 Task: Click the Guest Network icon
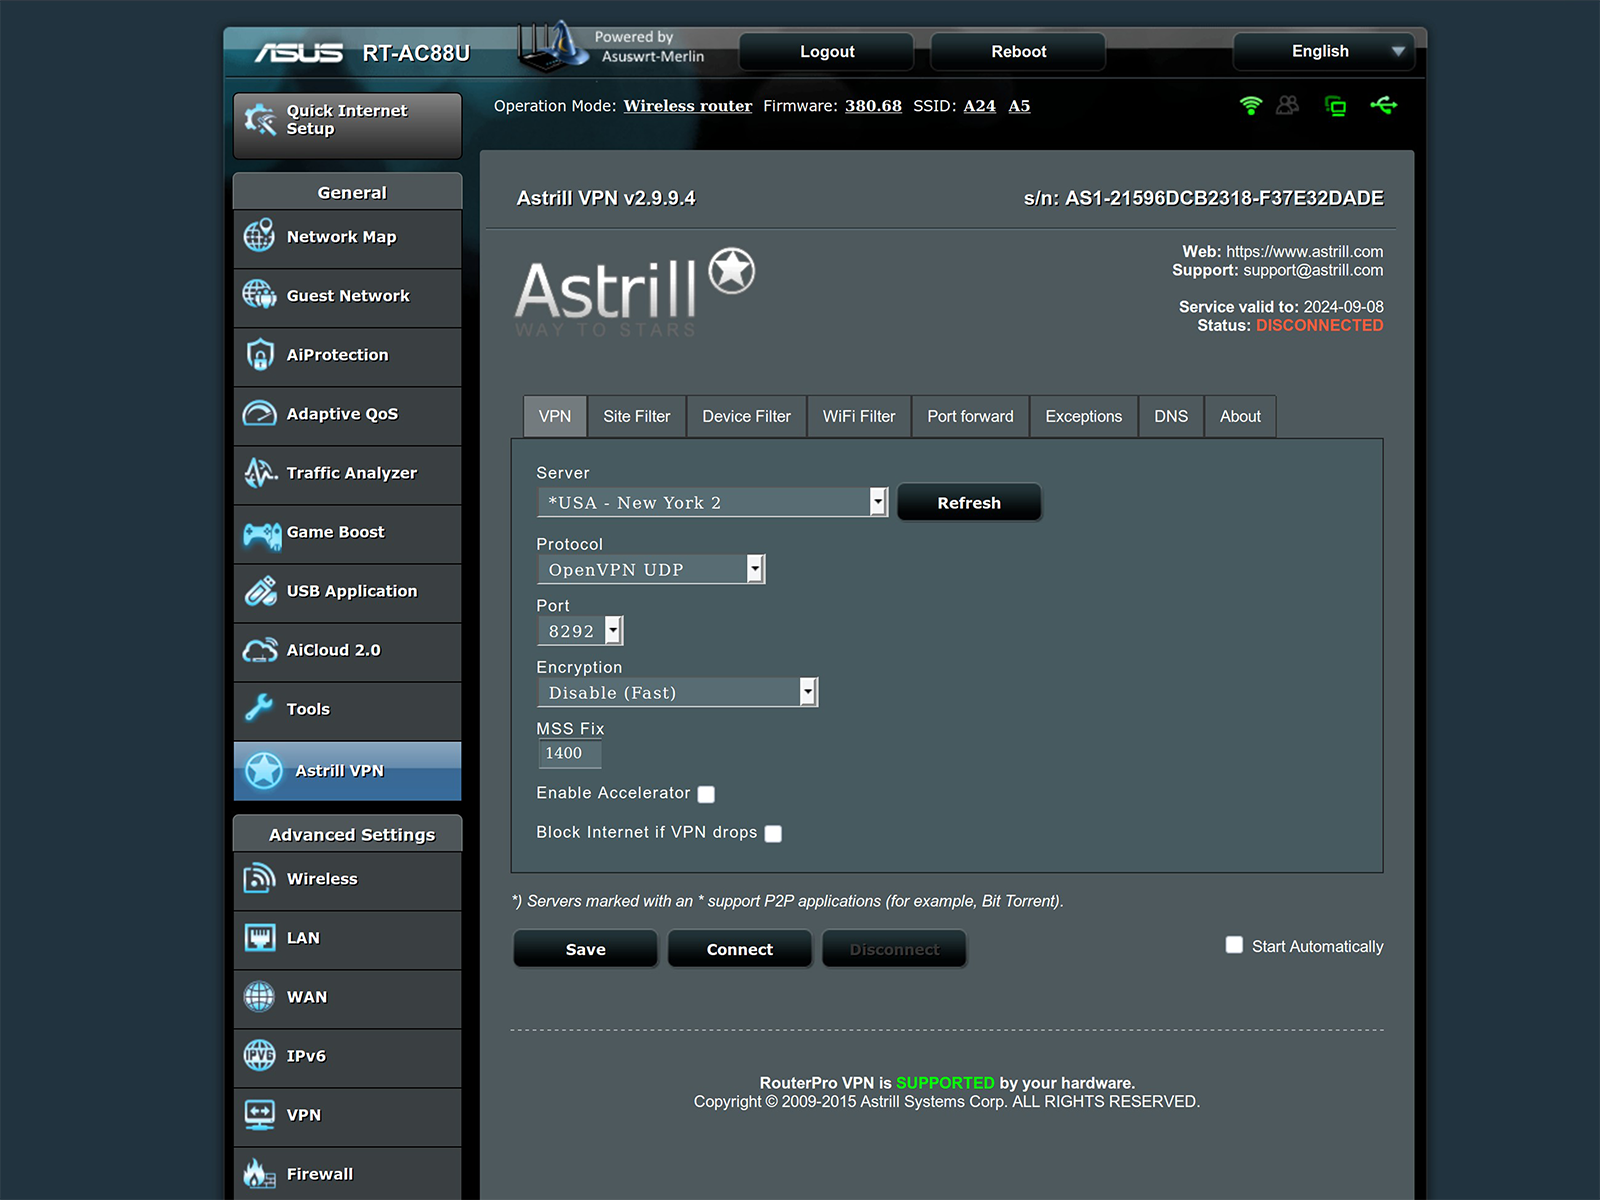tap(260, 296)
